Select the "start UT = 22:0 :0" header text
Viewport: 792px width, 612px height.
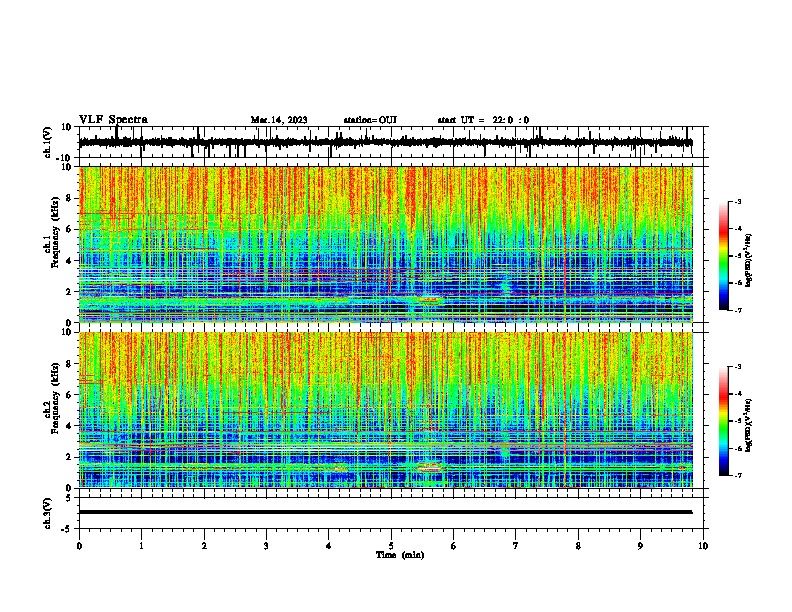483,120
